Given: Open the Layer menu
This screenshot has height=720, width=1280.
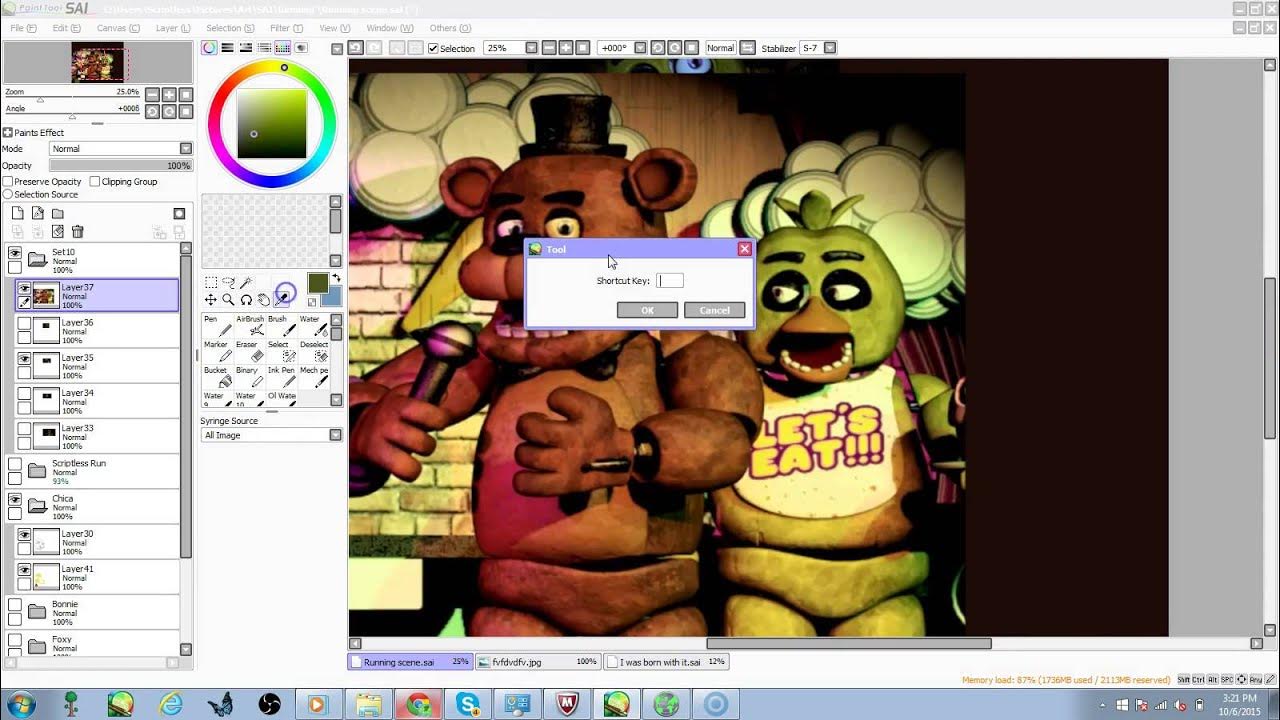Looking at the screenshot, I should (x=173, y=28).
